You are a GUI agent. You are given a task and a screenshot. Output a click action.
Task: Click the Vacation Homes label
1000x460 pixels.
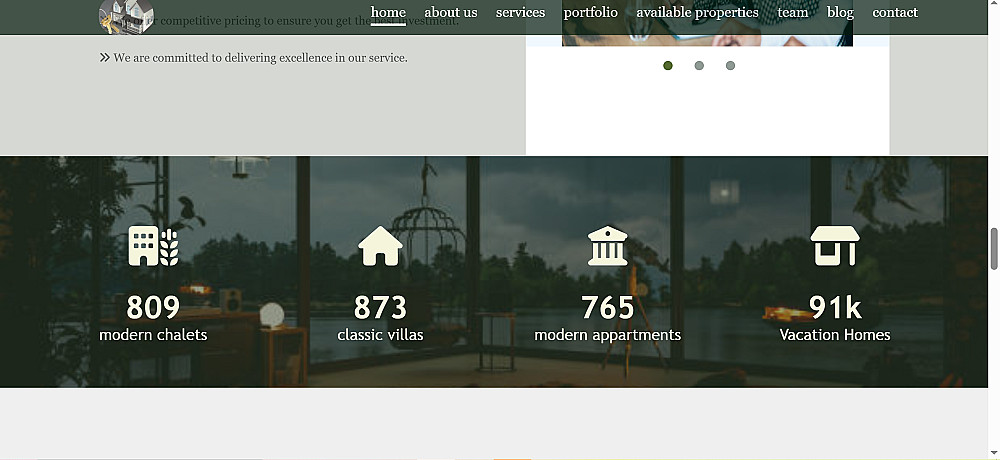click(x=835, y=335)
